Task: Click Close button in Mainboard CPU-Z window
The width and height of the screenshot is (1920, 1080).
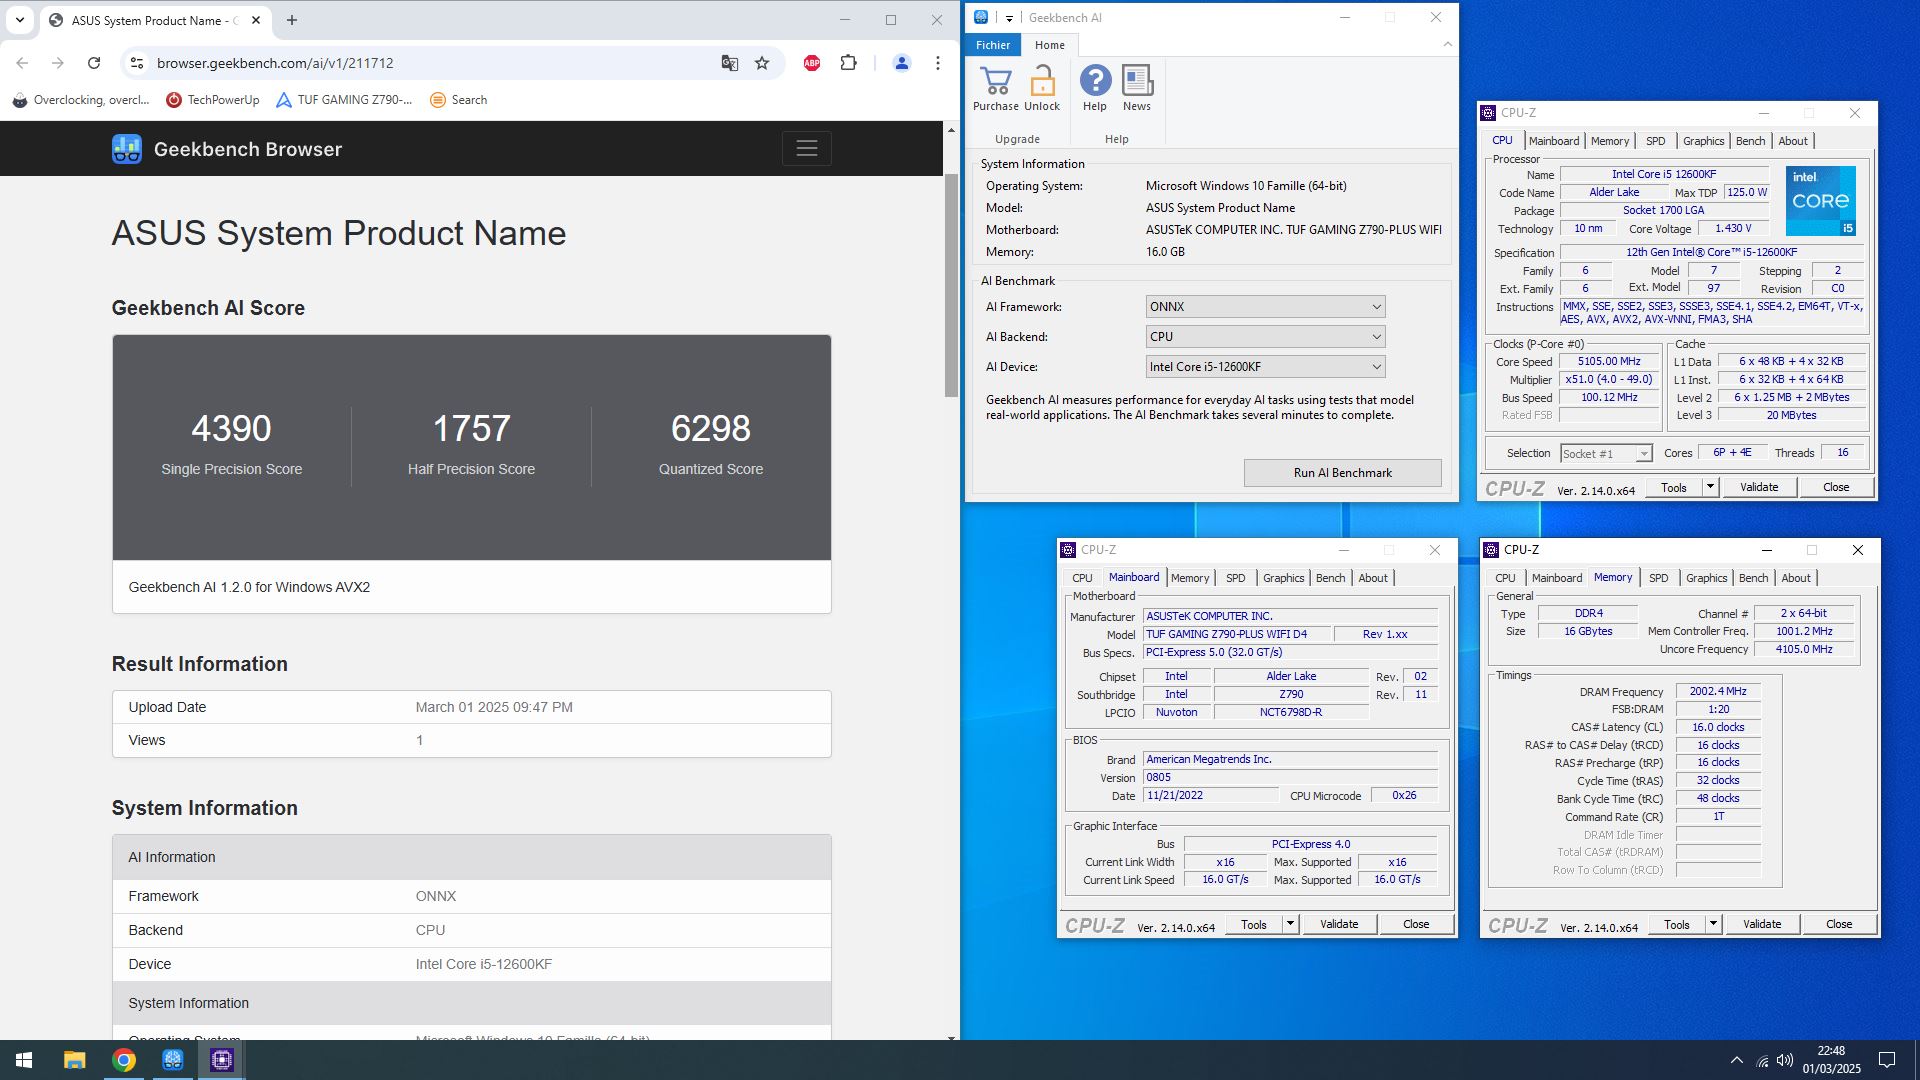Action: tap(1416, 924)
